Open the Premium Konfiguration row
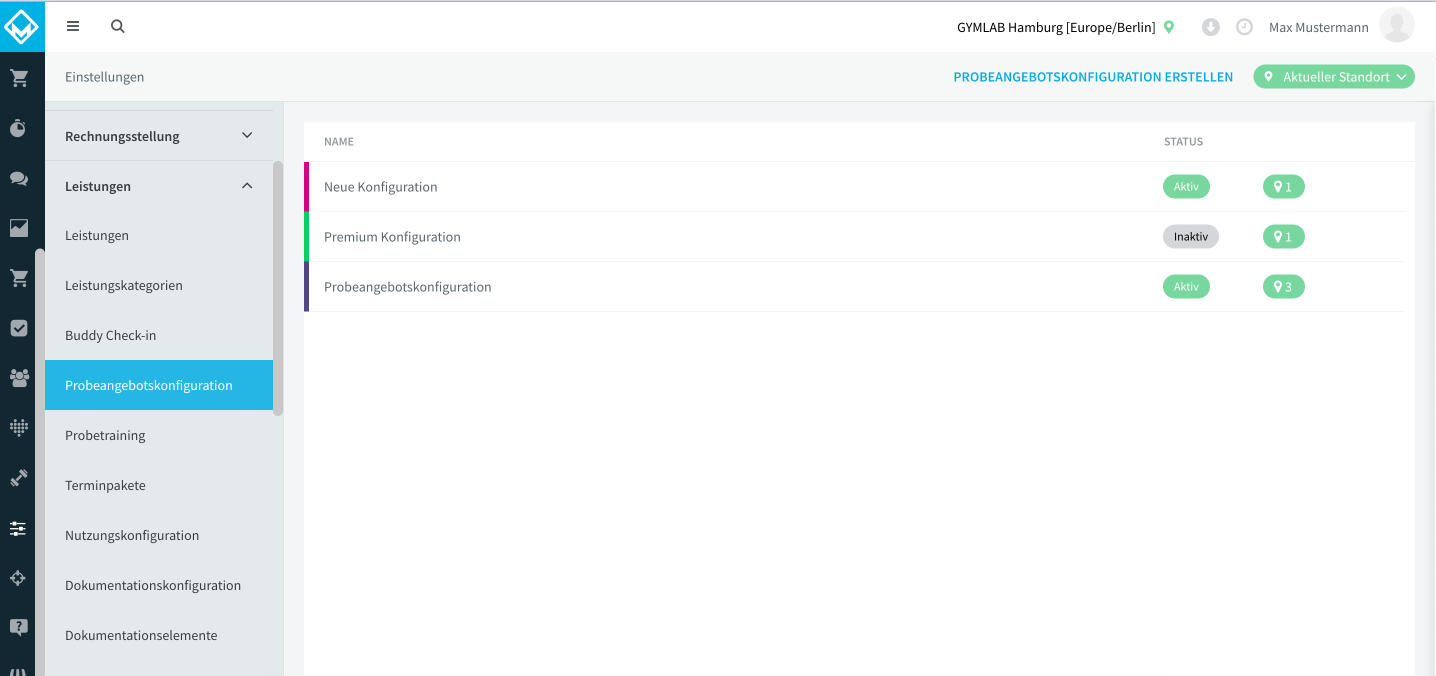This screenshot has width=1436, height=676. tap(854, 237)
